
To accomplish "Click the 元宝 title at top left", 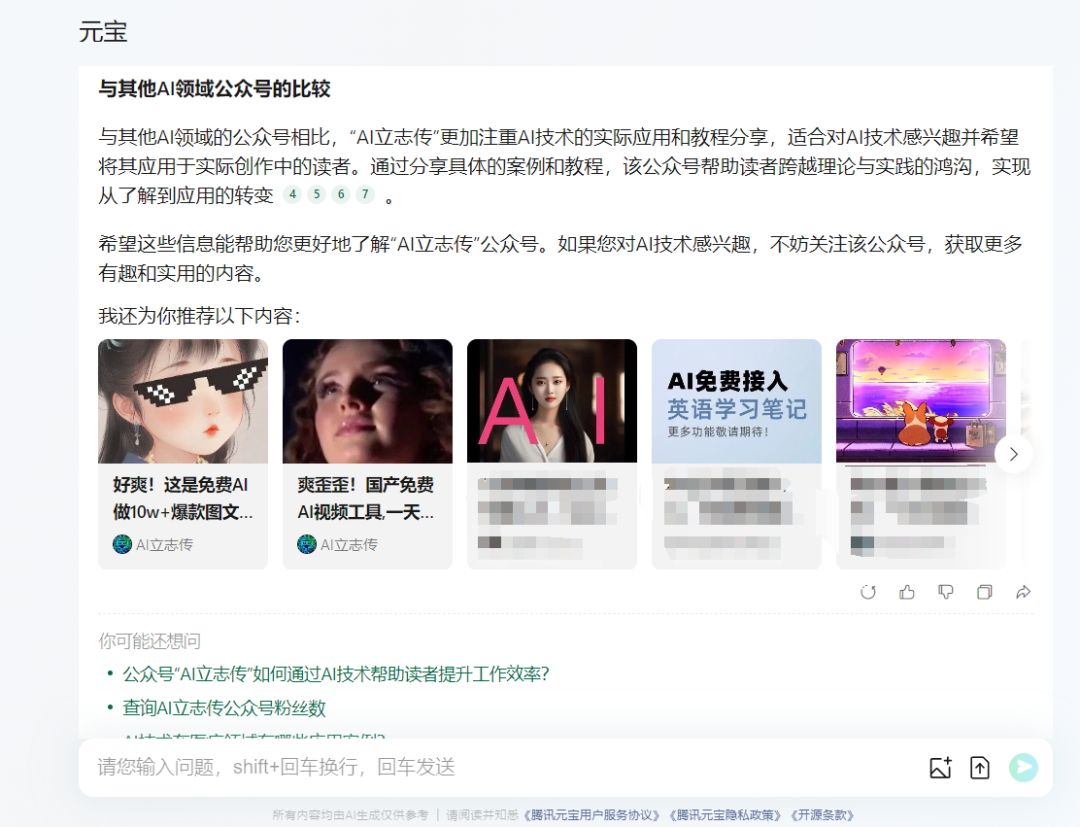I will click(96, 31).
